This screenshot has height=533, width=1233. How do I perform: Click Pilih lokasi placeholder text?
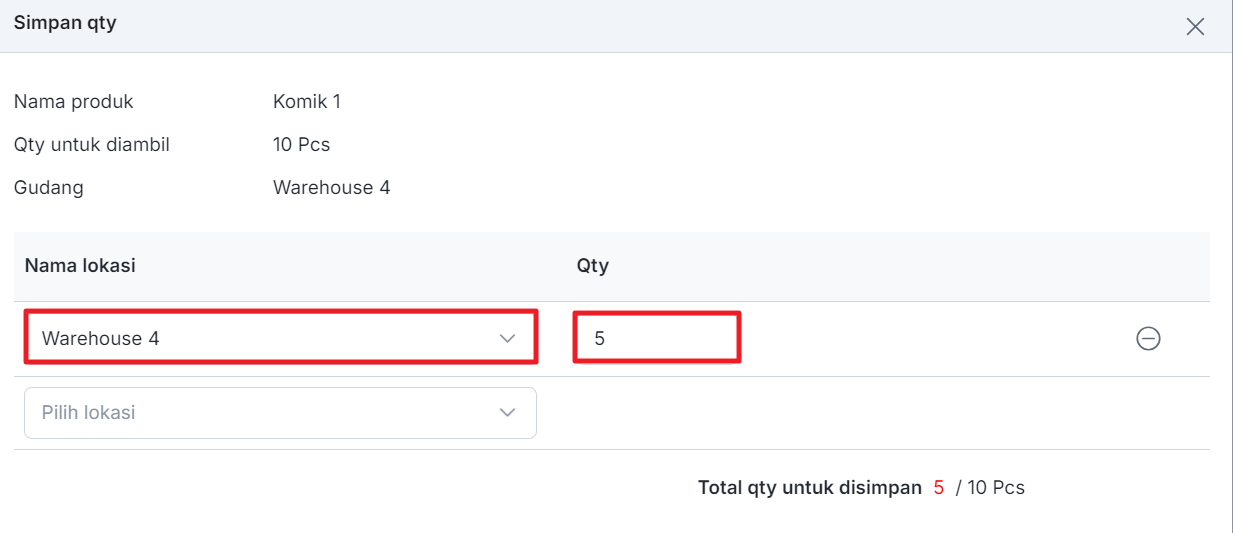tap(88, 412)
